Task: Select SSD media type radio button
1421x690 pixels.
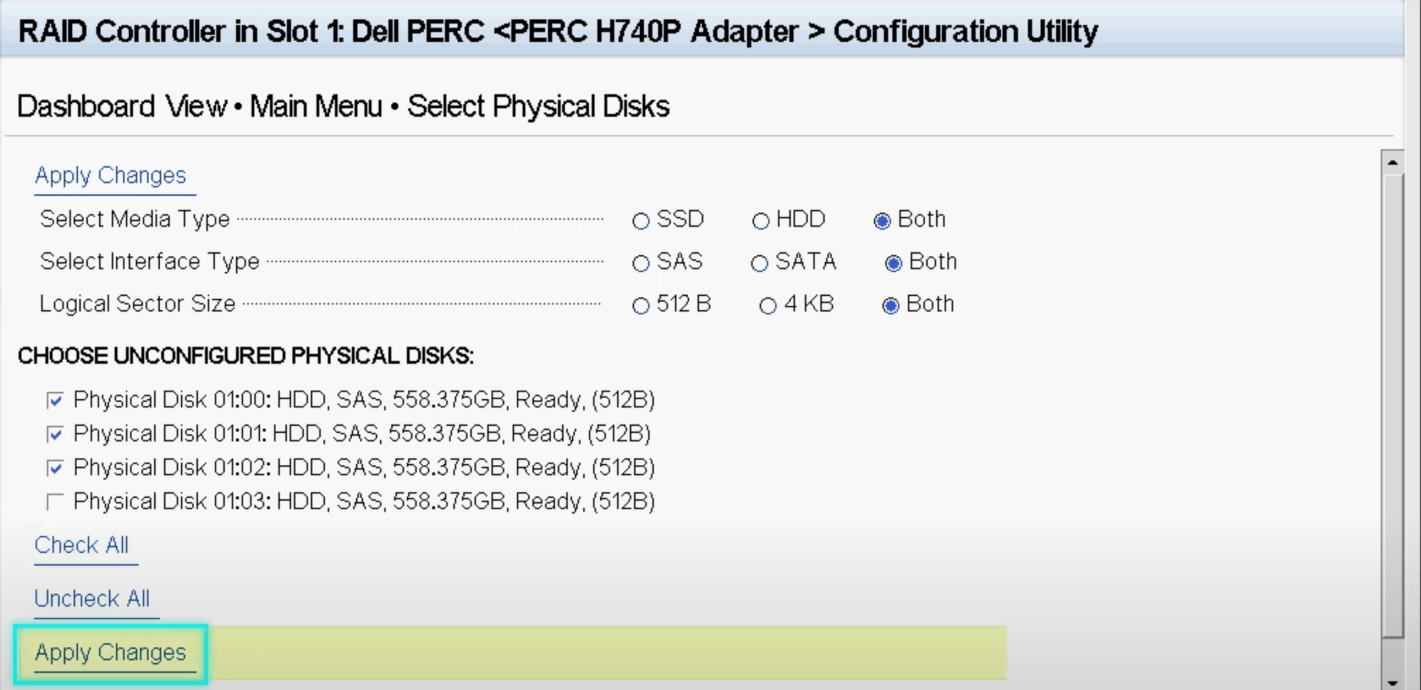Action: [x=641, y=221]
